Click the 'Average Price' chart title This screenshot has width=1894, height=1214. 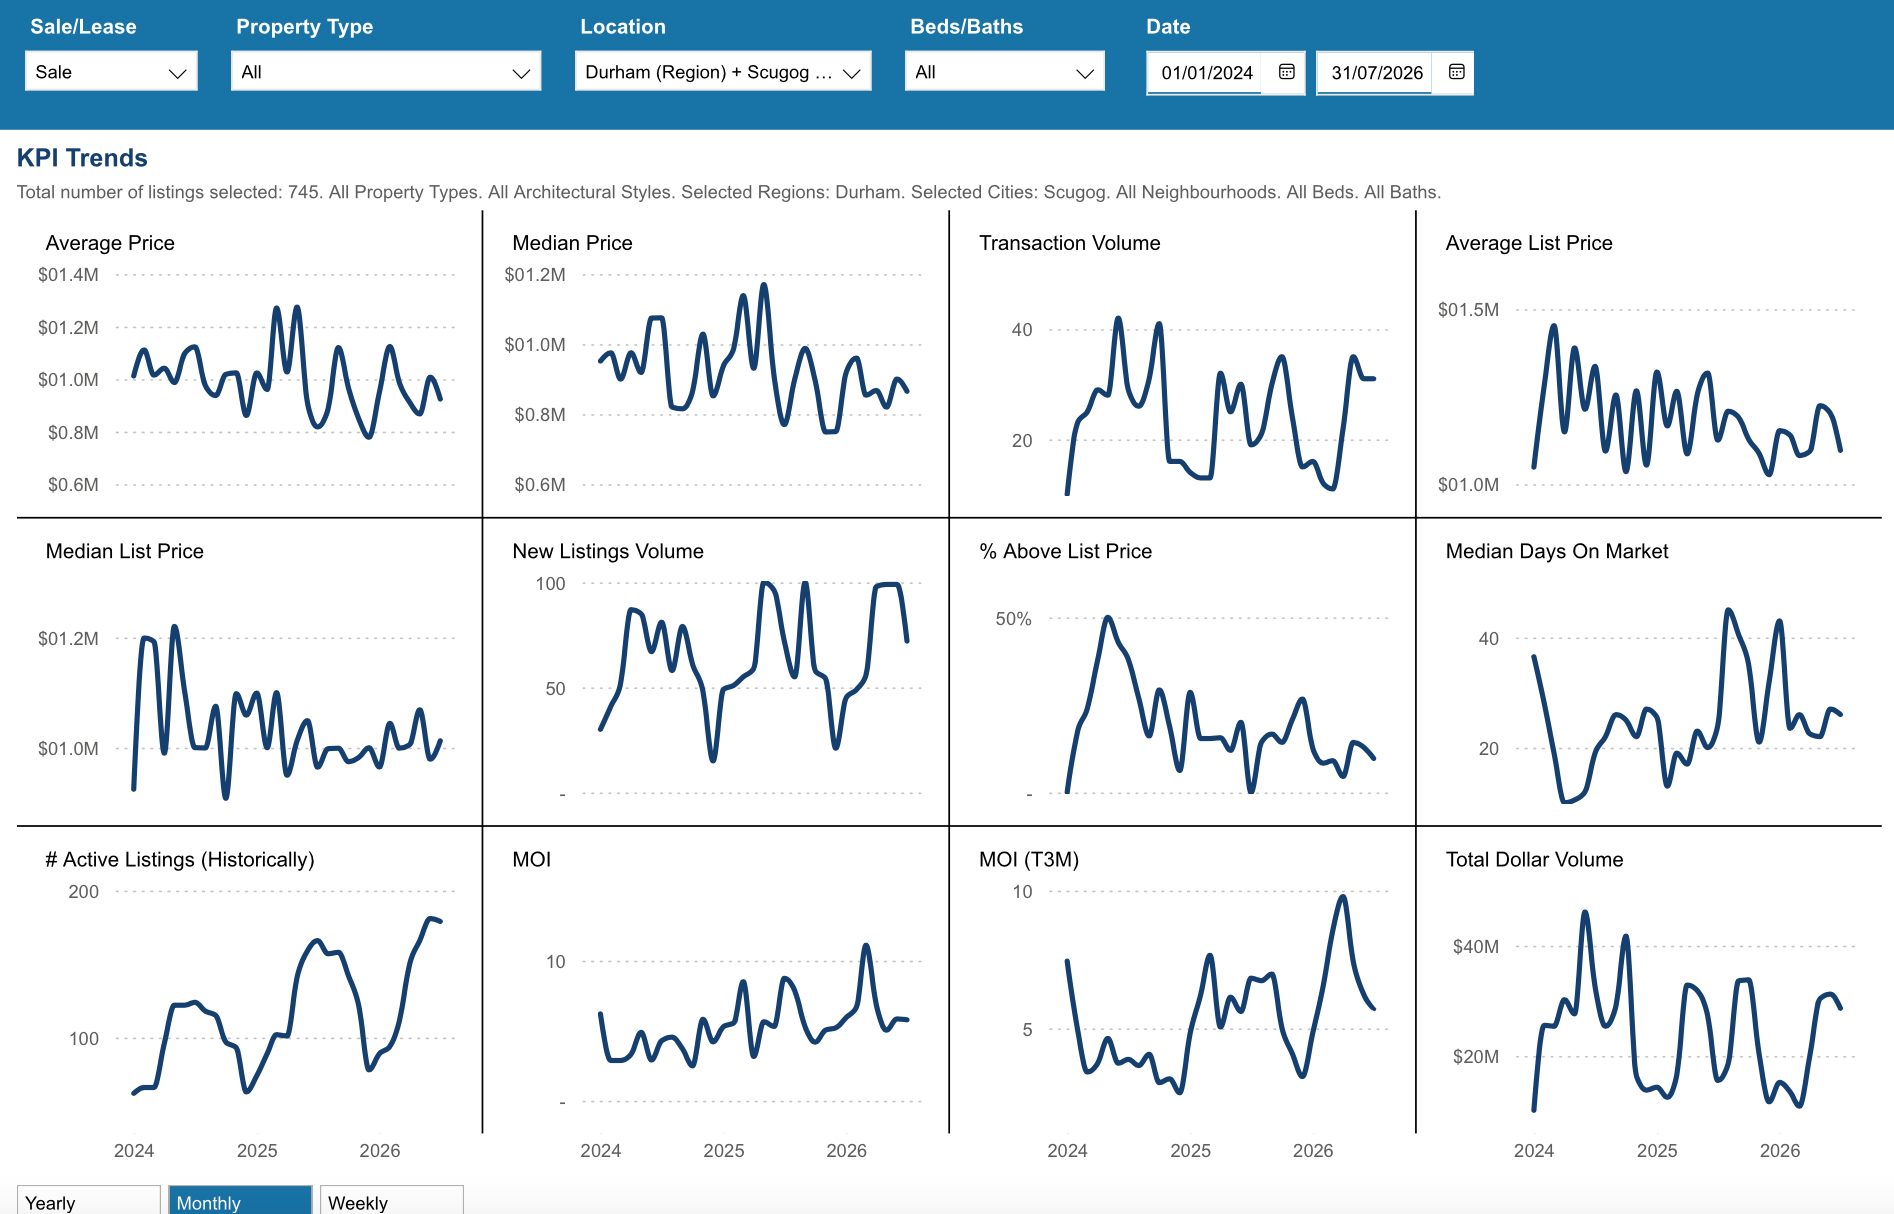110,243
